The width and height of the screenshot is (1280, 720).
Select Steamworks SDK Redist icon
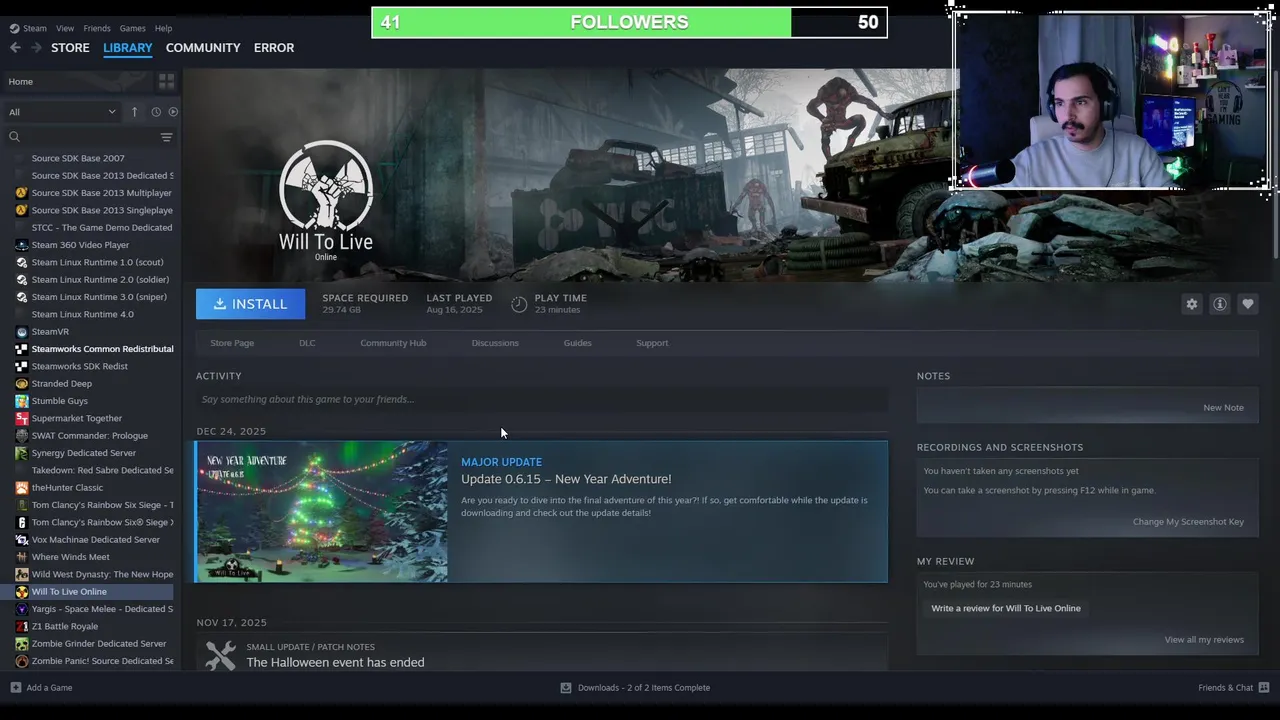coord(21,366)
